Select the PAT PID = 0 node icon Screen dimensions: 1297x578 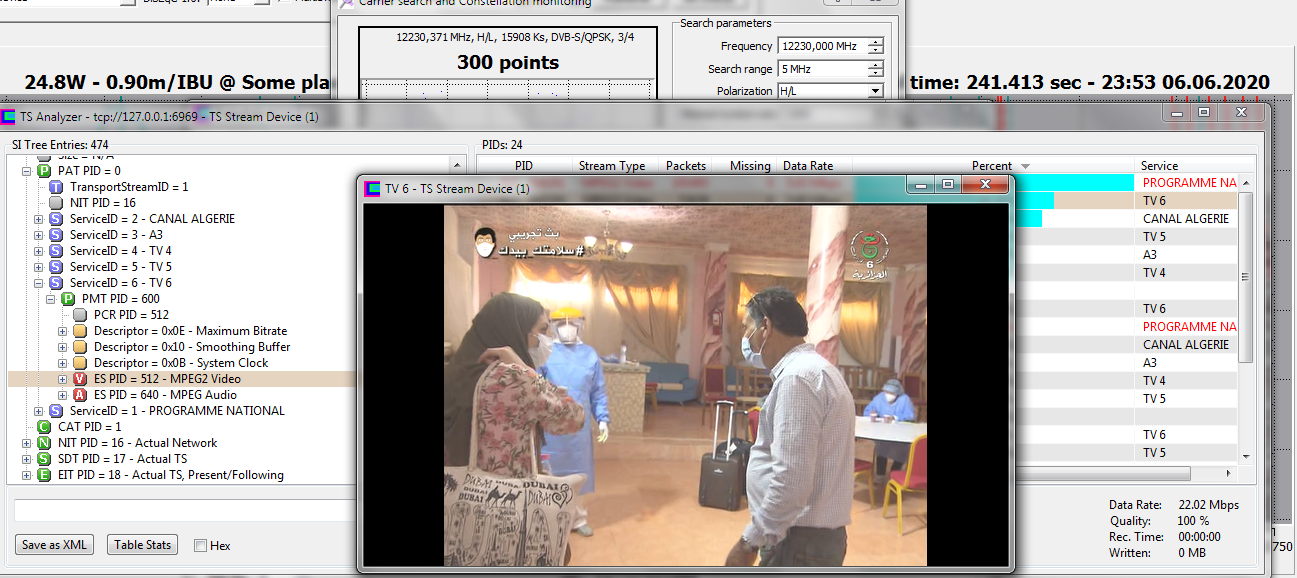pos(44,171)
